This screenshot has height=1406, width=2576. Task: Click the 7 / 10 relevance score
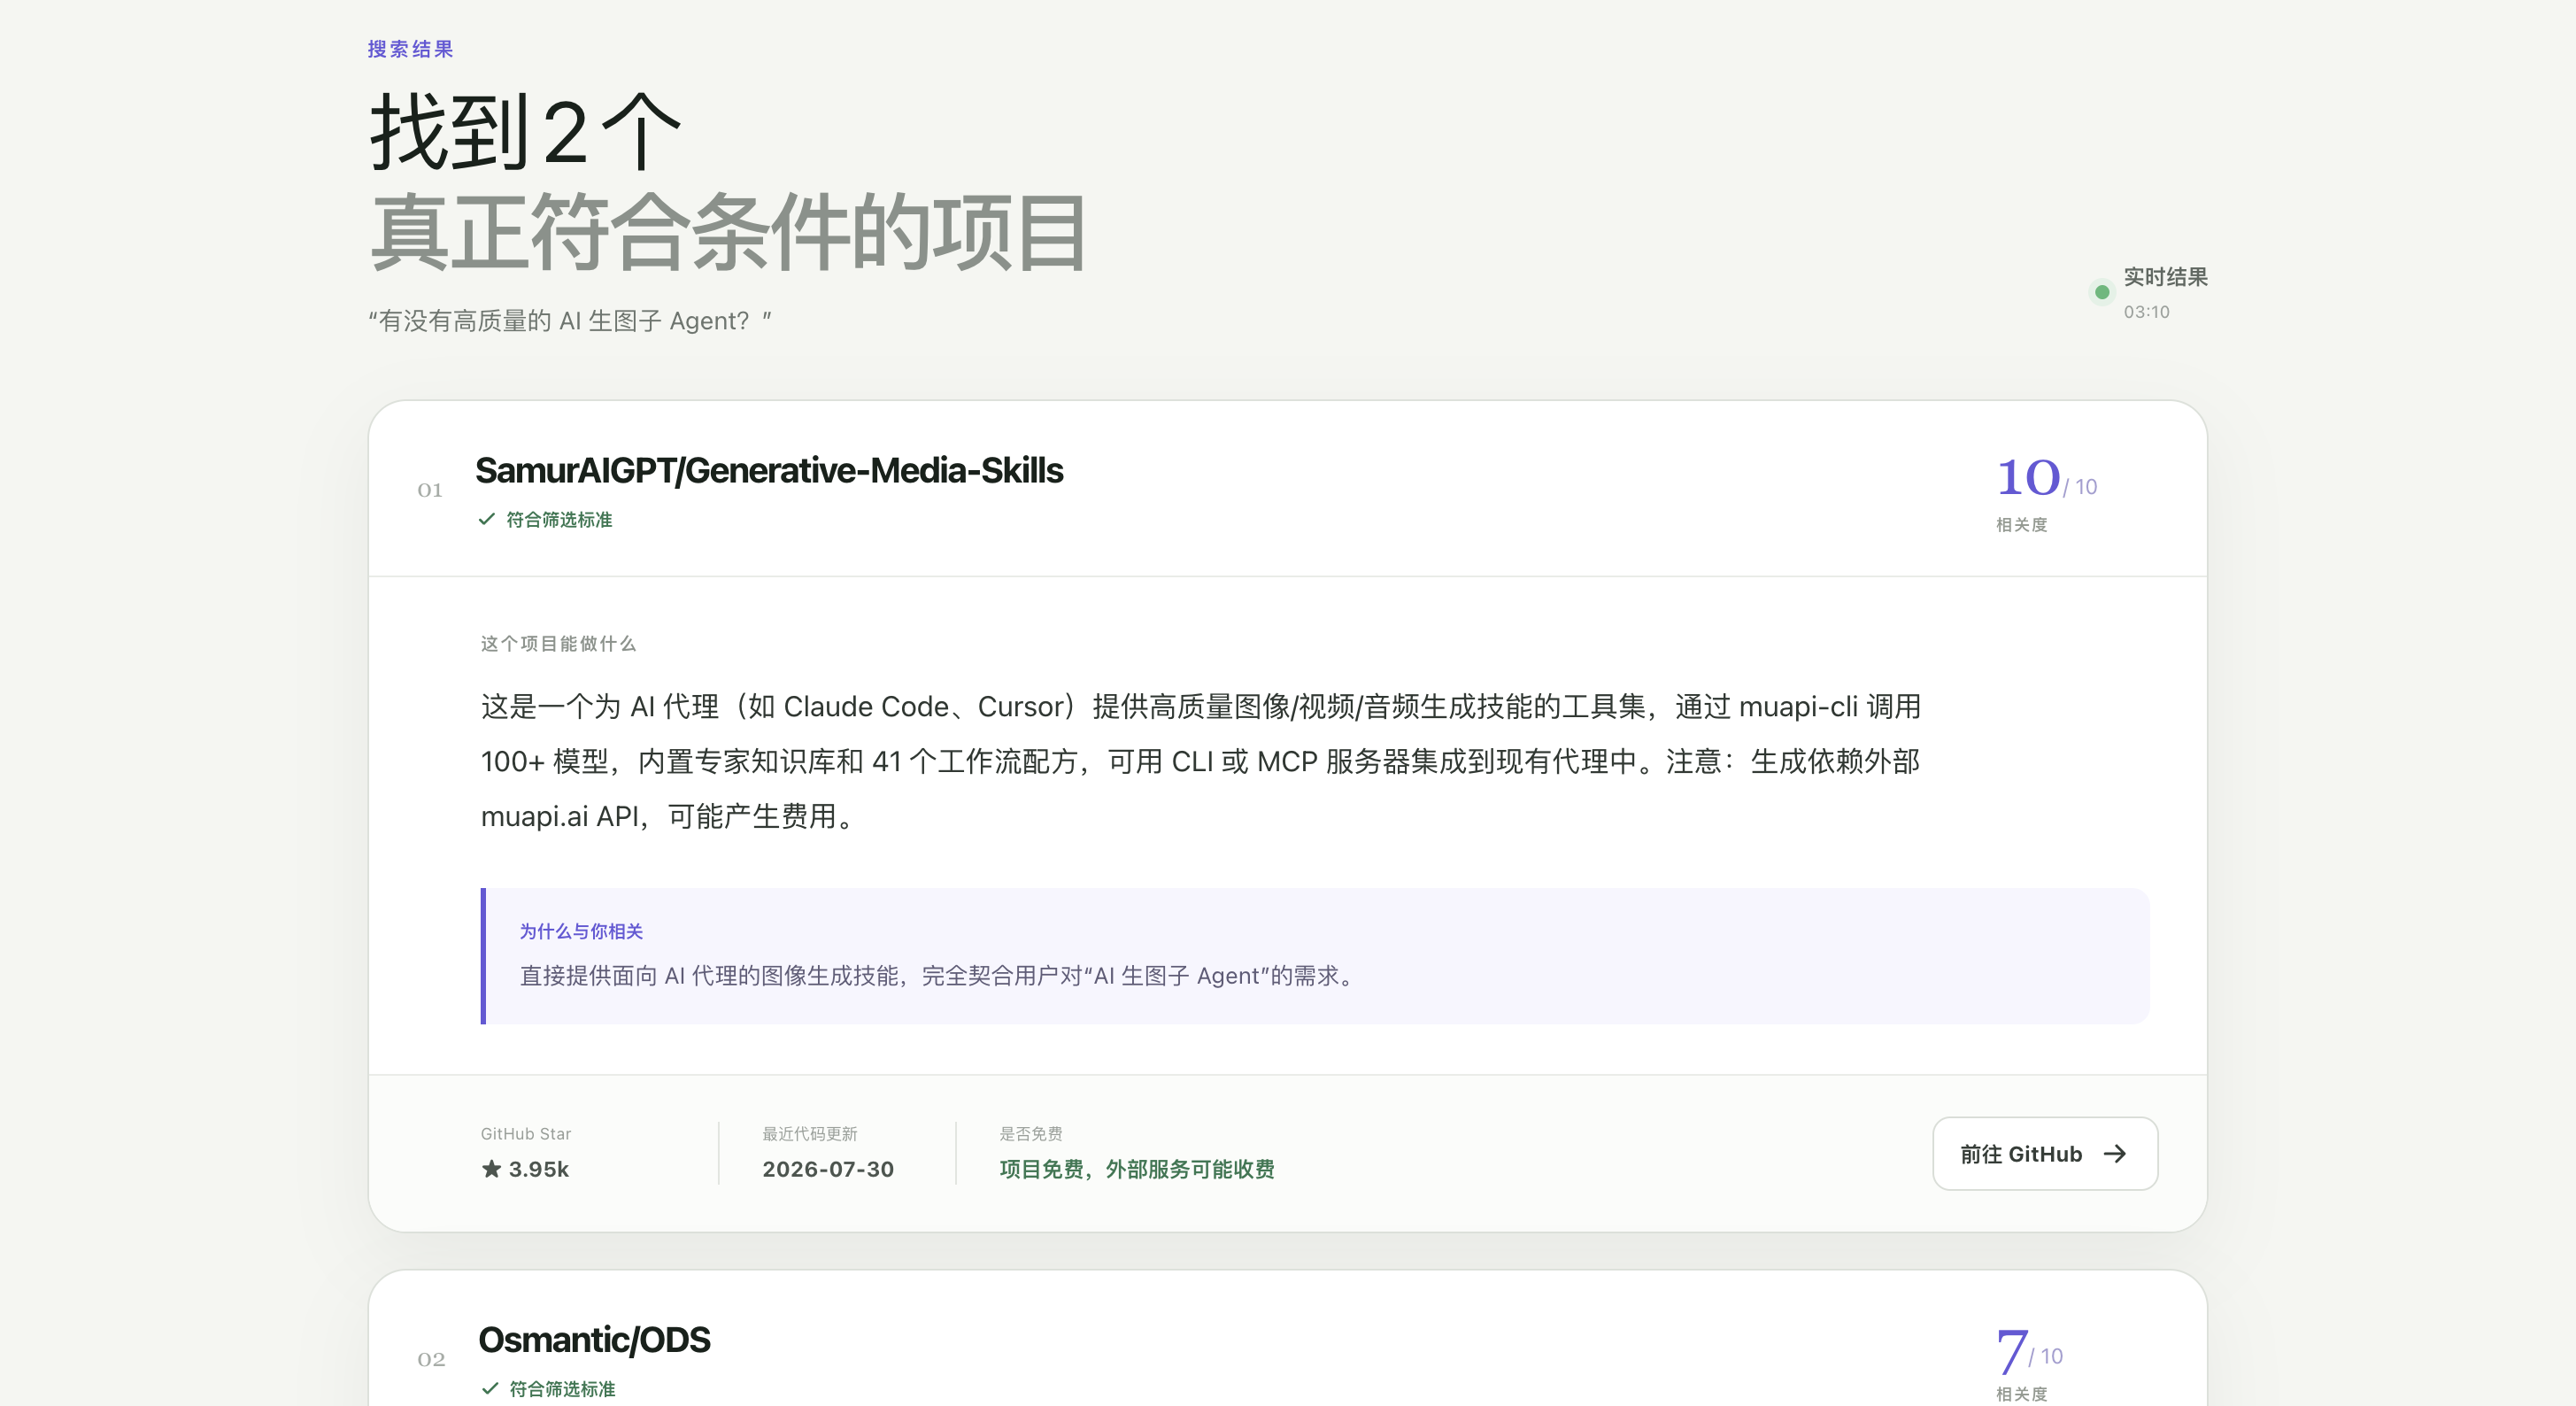2029,1350
